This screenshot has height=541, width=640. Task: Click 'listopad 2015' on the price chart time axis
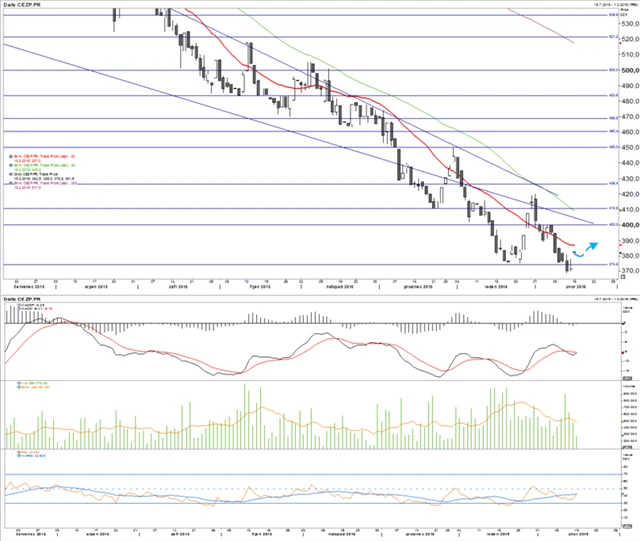[340, 287]
